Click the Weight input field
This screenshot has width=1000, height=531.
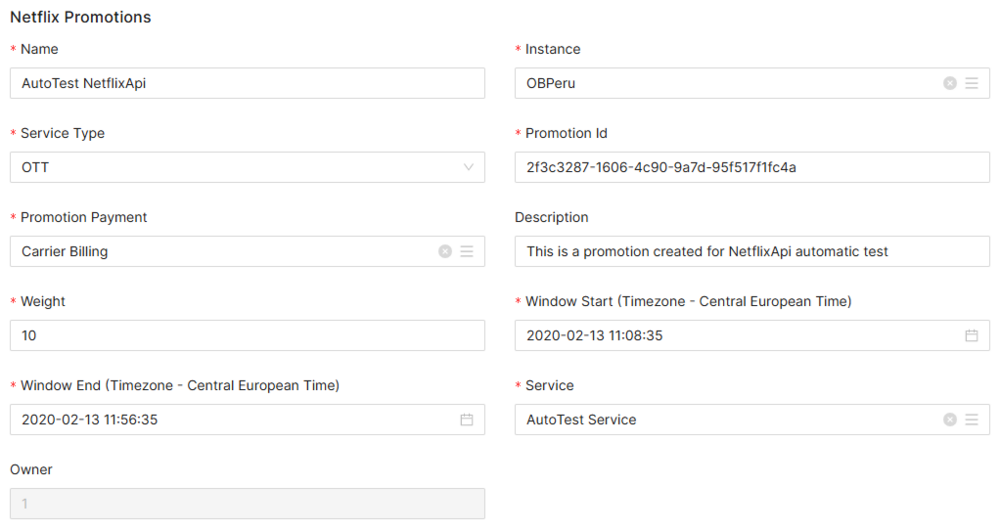coord(246,335)
